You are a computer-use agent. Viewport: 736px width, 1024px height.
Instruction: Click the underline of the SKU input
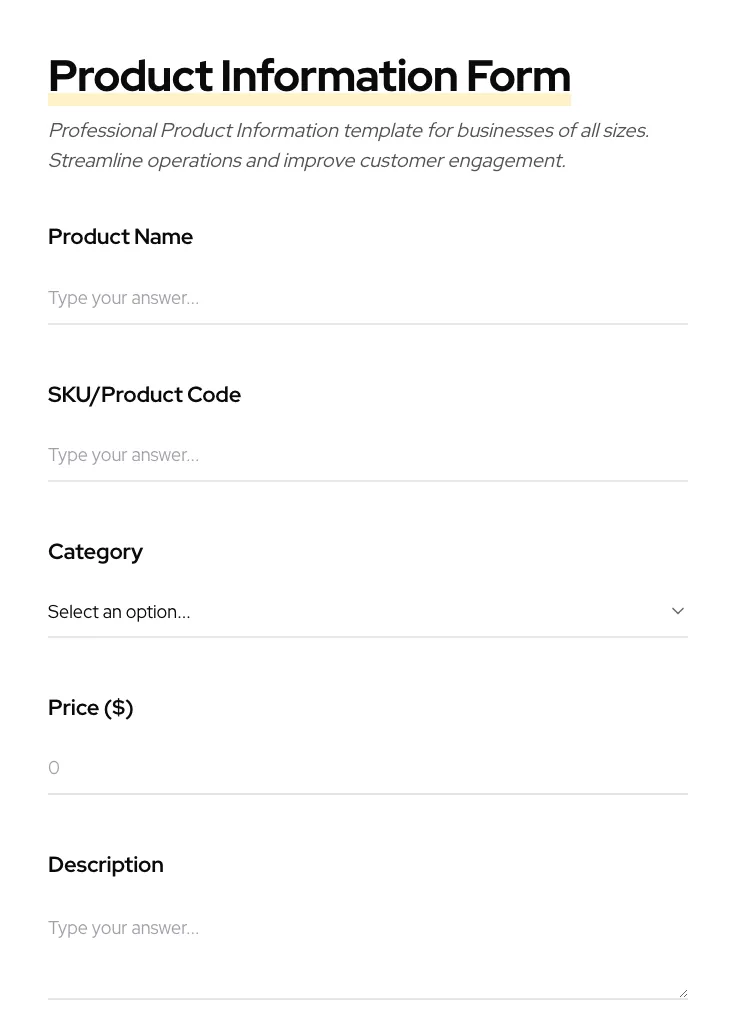(368, 480)
